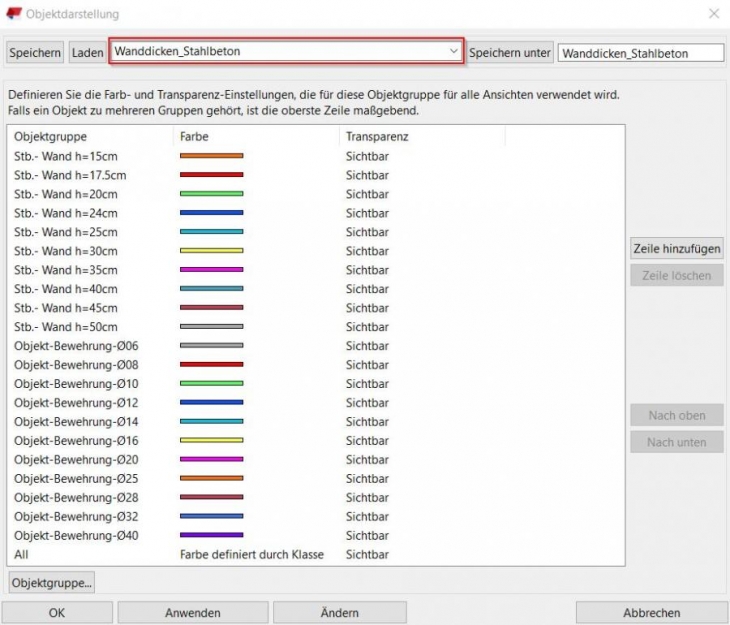The image size is (730, 625).
Task: Toggle Sichtbar transparency for Objekt-Bewehrung-Ø12
Action: 367,403
